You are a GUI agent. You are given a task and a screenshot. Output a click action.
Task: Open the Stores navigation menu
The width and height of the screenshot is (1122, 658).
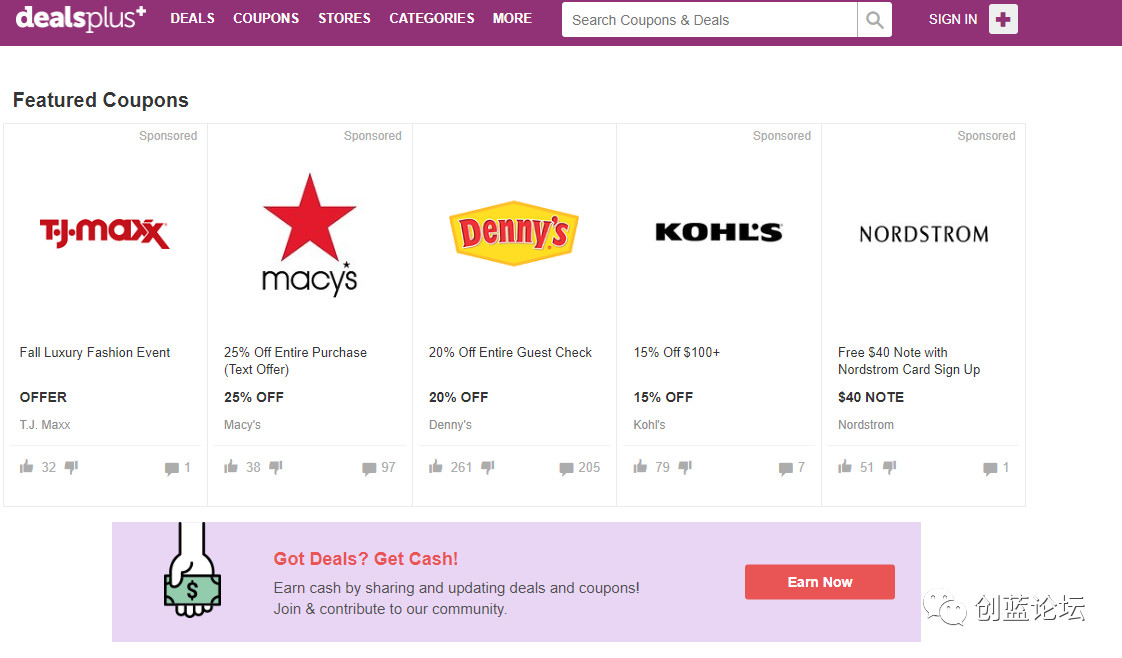[x=344, y=18]
